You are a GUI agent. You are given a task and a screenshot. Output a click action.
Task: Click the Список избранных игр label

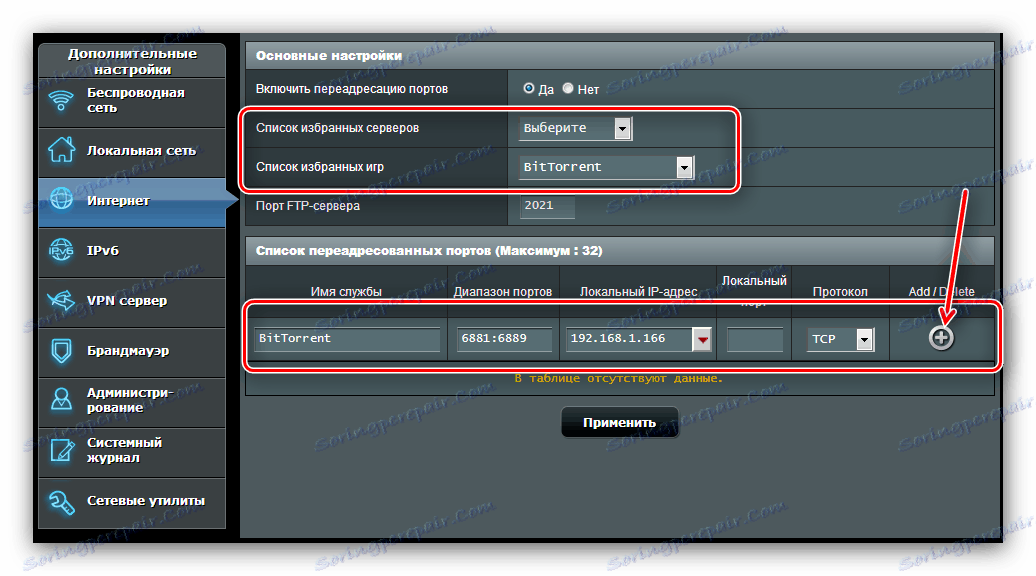320,166
